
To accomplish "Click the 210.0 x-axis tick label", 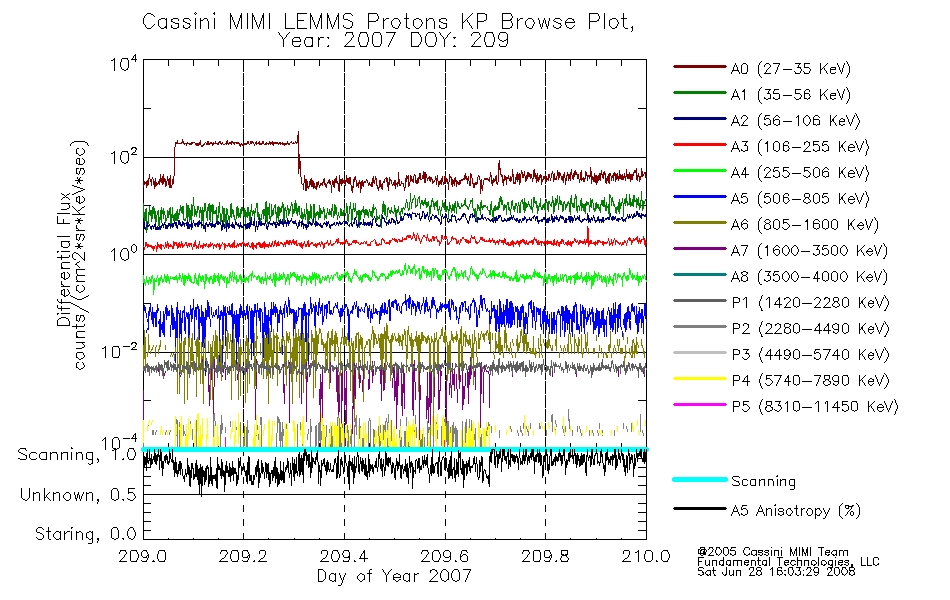I will pos(646,556).
